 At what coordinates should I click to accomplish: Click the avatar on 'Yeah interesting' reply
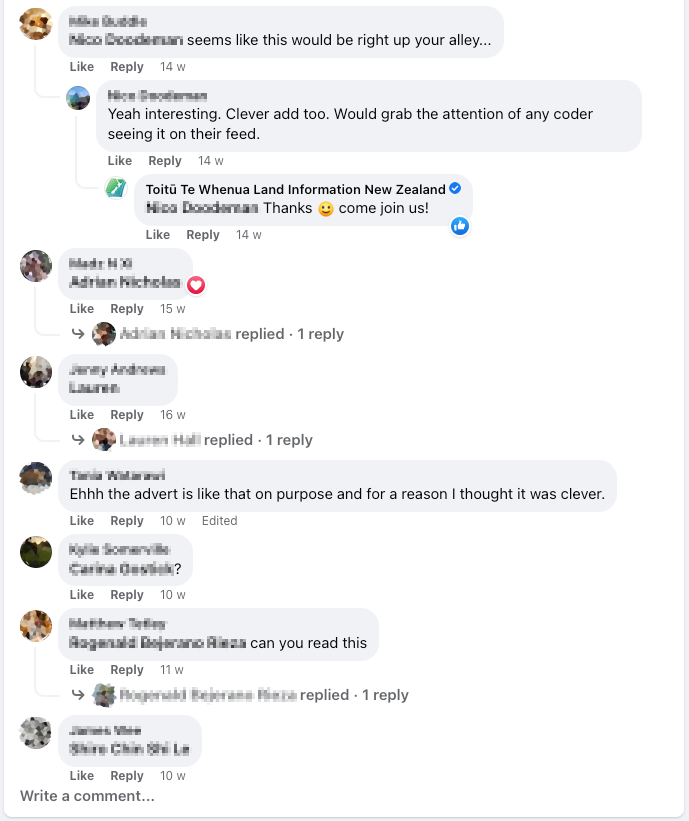click(x=79, y=98)
